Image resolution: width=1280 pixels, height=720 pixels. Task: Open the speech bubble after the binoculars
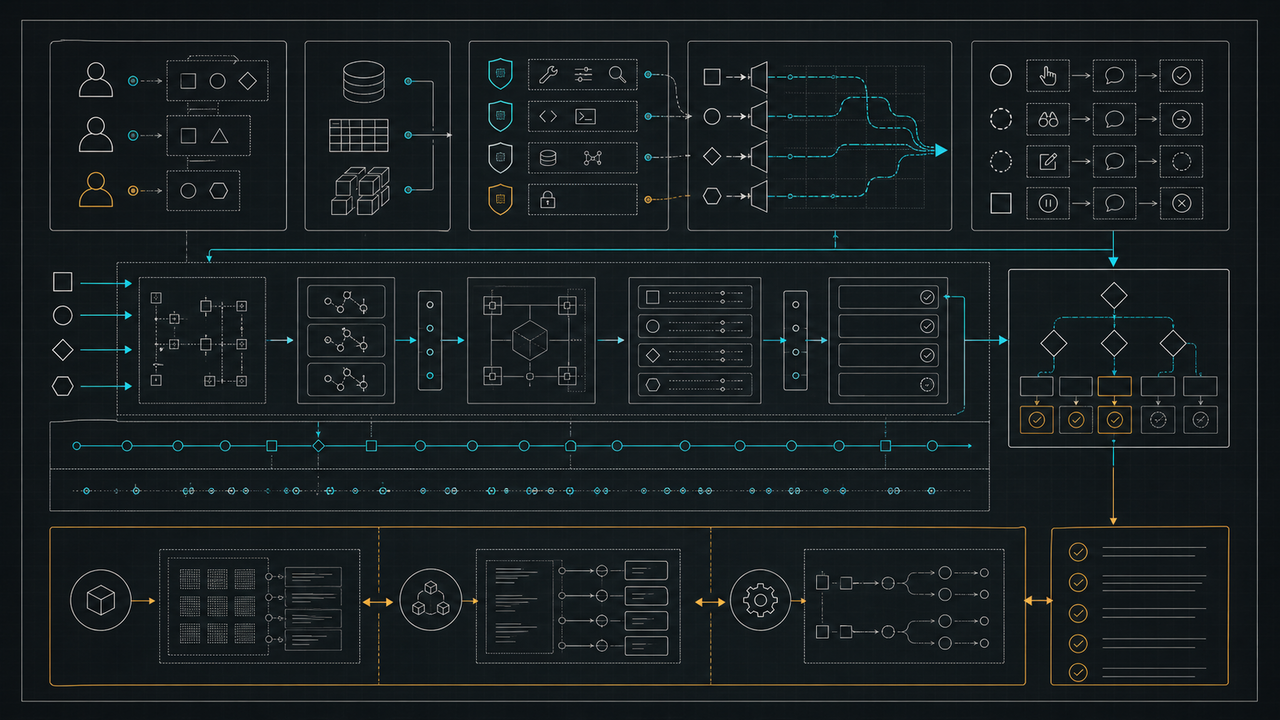[x=1115, y=119]
